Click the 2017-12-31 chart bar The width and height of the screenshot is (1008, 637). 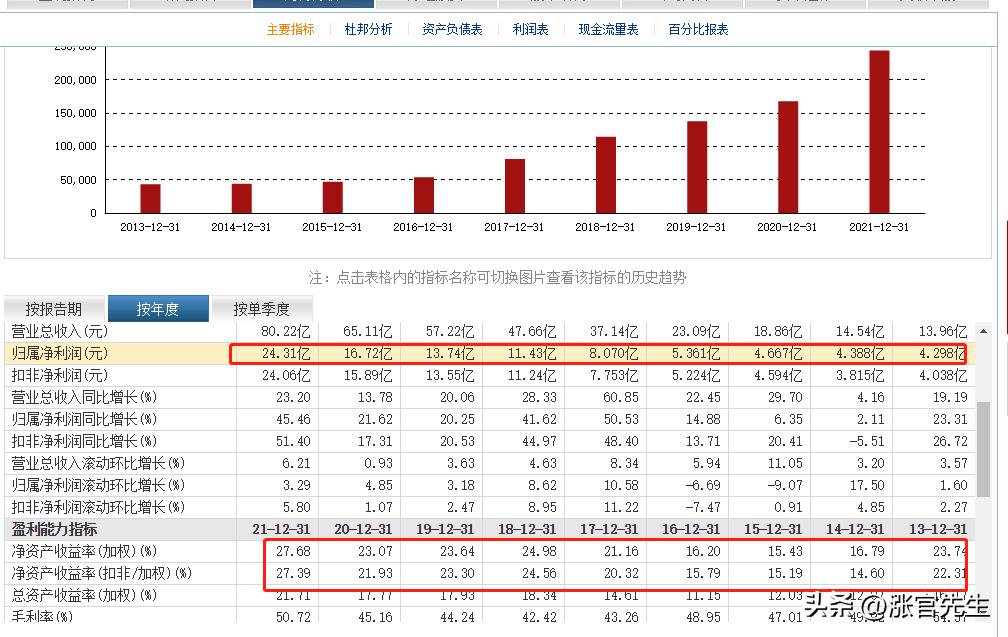point(515,186)
